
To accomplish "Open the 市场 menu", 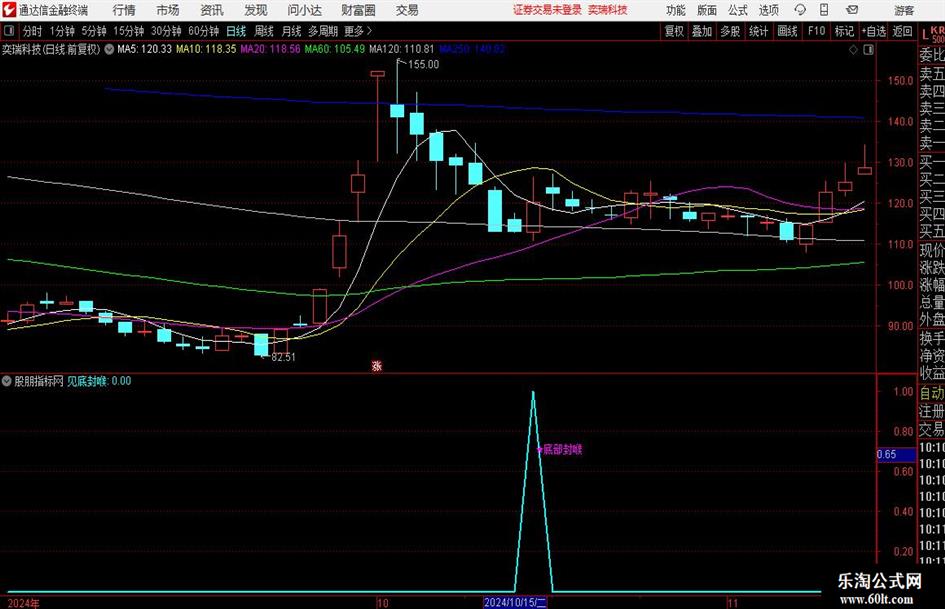I will pyautogui.click(x=168, y=10).
